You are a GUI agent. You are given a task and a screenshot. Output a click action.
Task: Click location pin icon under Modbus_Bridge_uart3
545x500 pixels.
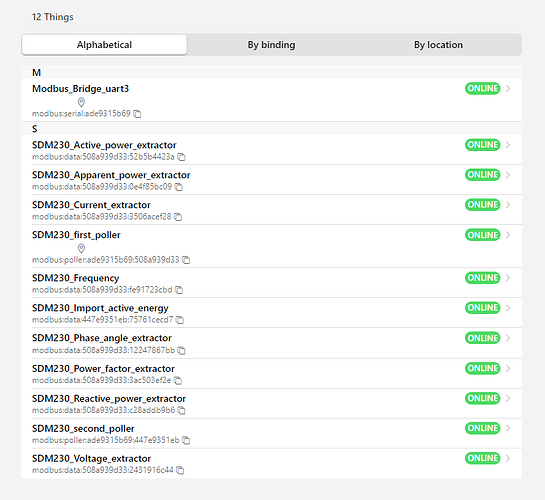pyautogui.click(x=81, y=102)
